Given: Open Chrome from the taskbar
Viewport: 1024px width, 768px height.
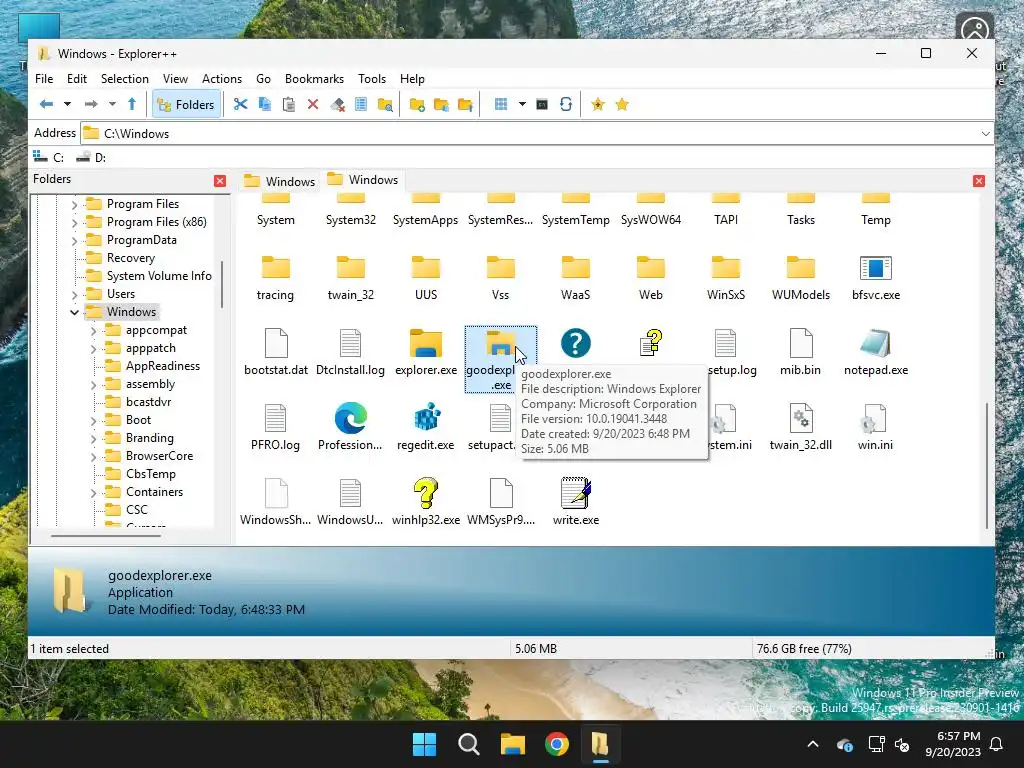Looking at the screenshot, I should pyautogui.click(x=556, y=744).
